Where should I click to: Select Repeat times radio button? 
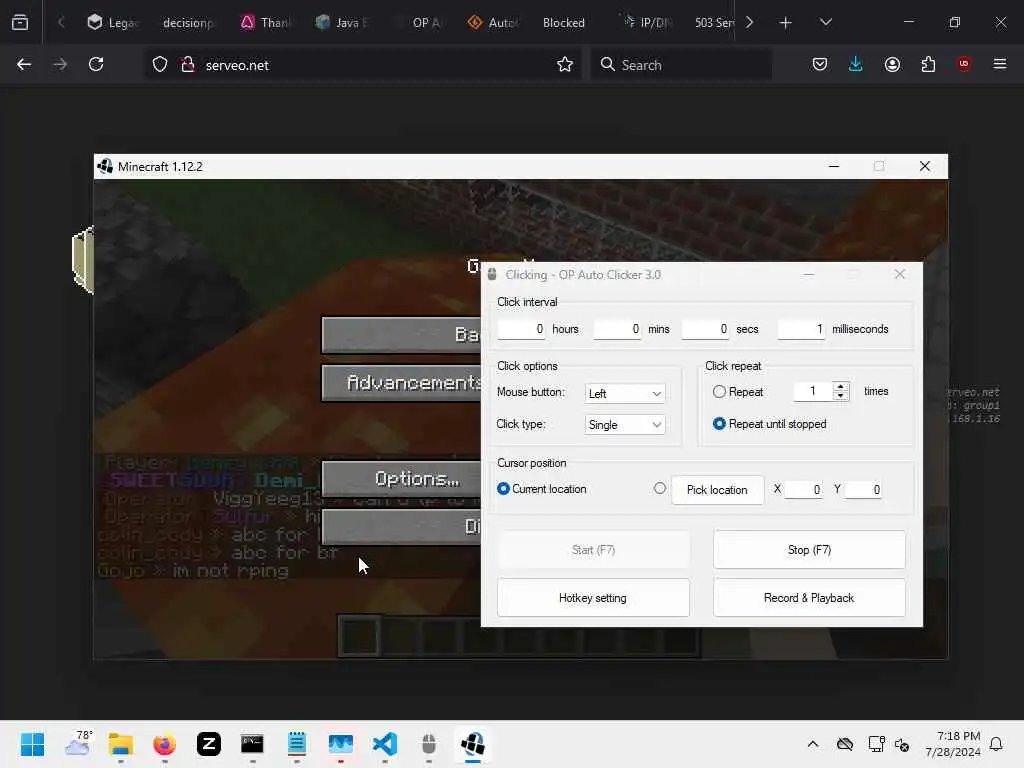tap(719, 392)
